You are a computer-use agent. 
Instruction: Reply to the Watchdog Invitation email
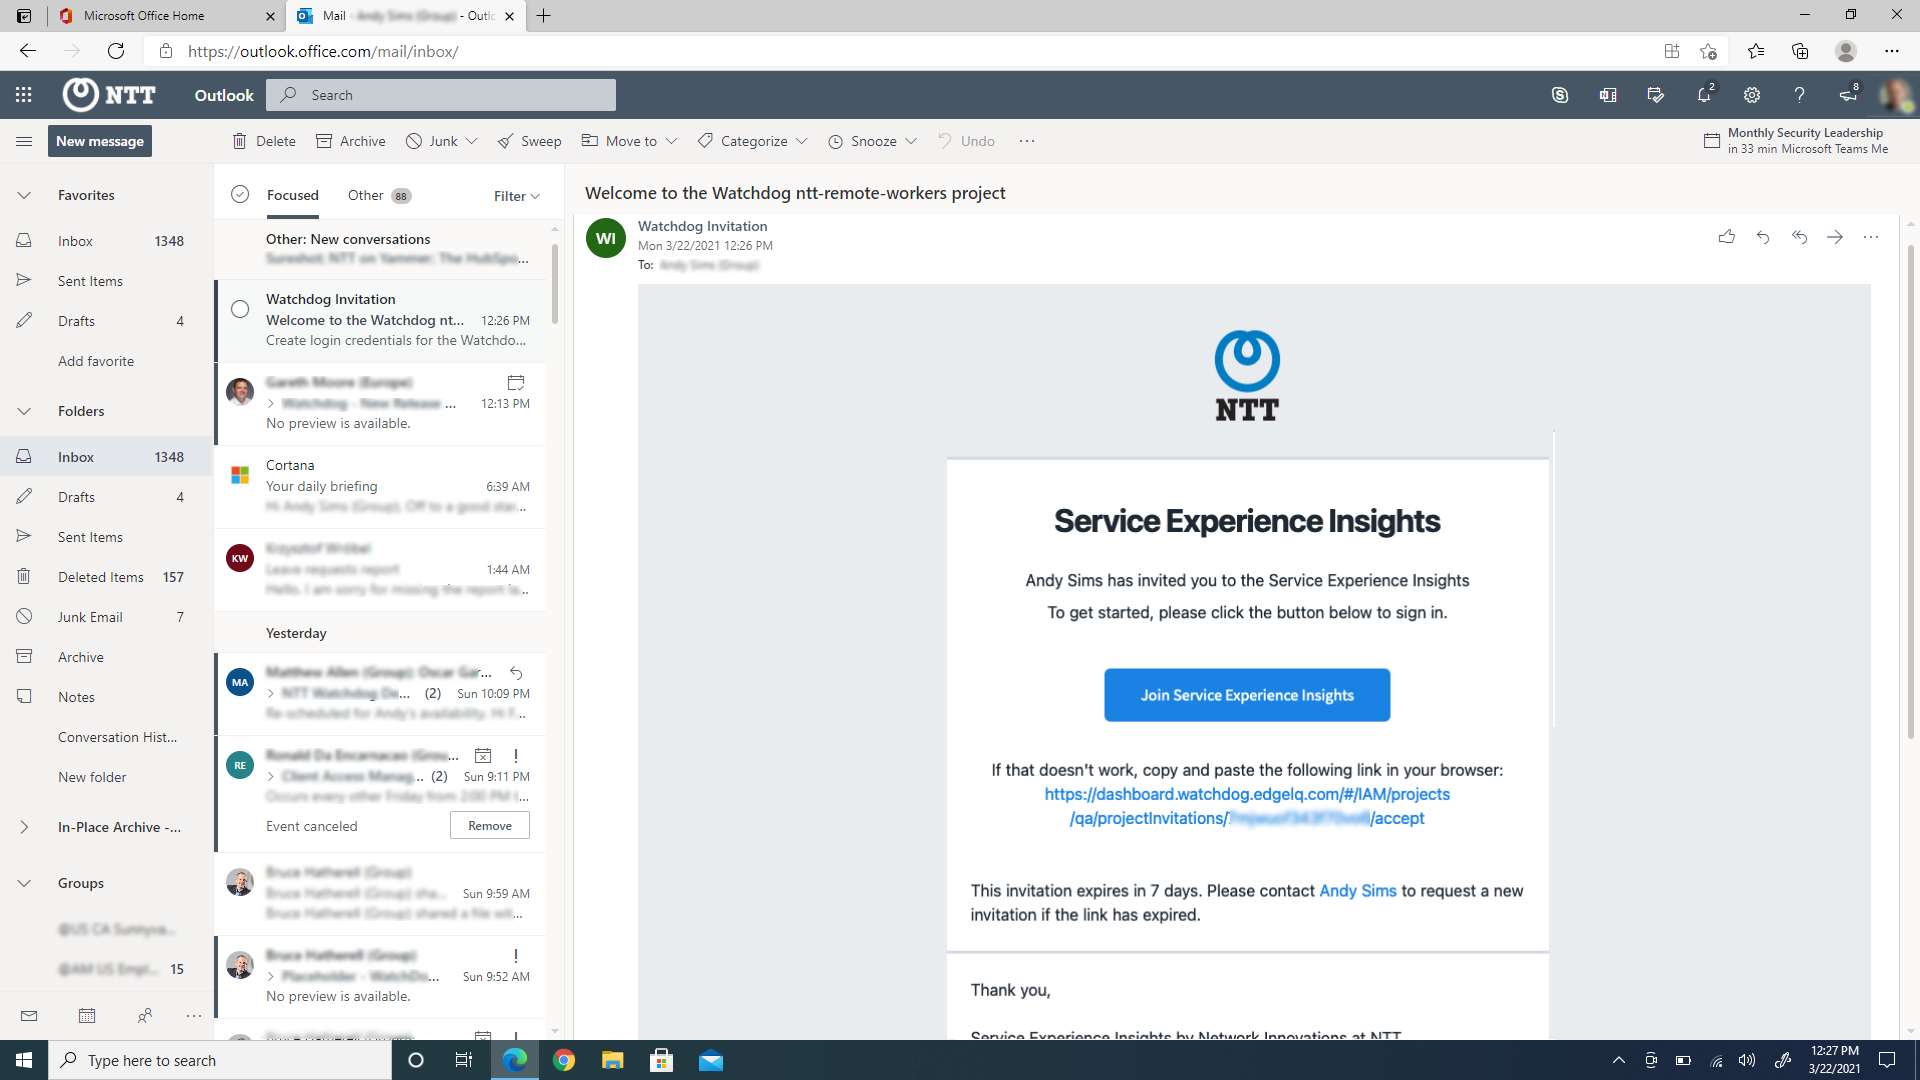(1763, 237)
